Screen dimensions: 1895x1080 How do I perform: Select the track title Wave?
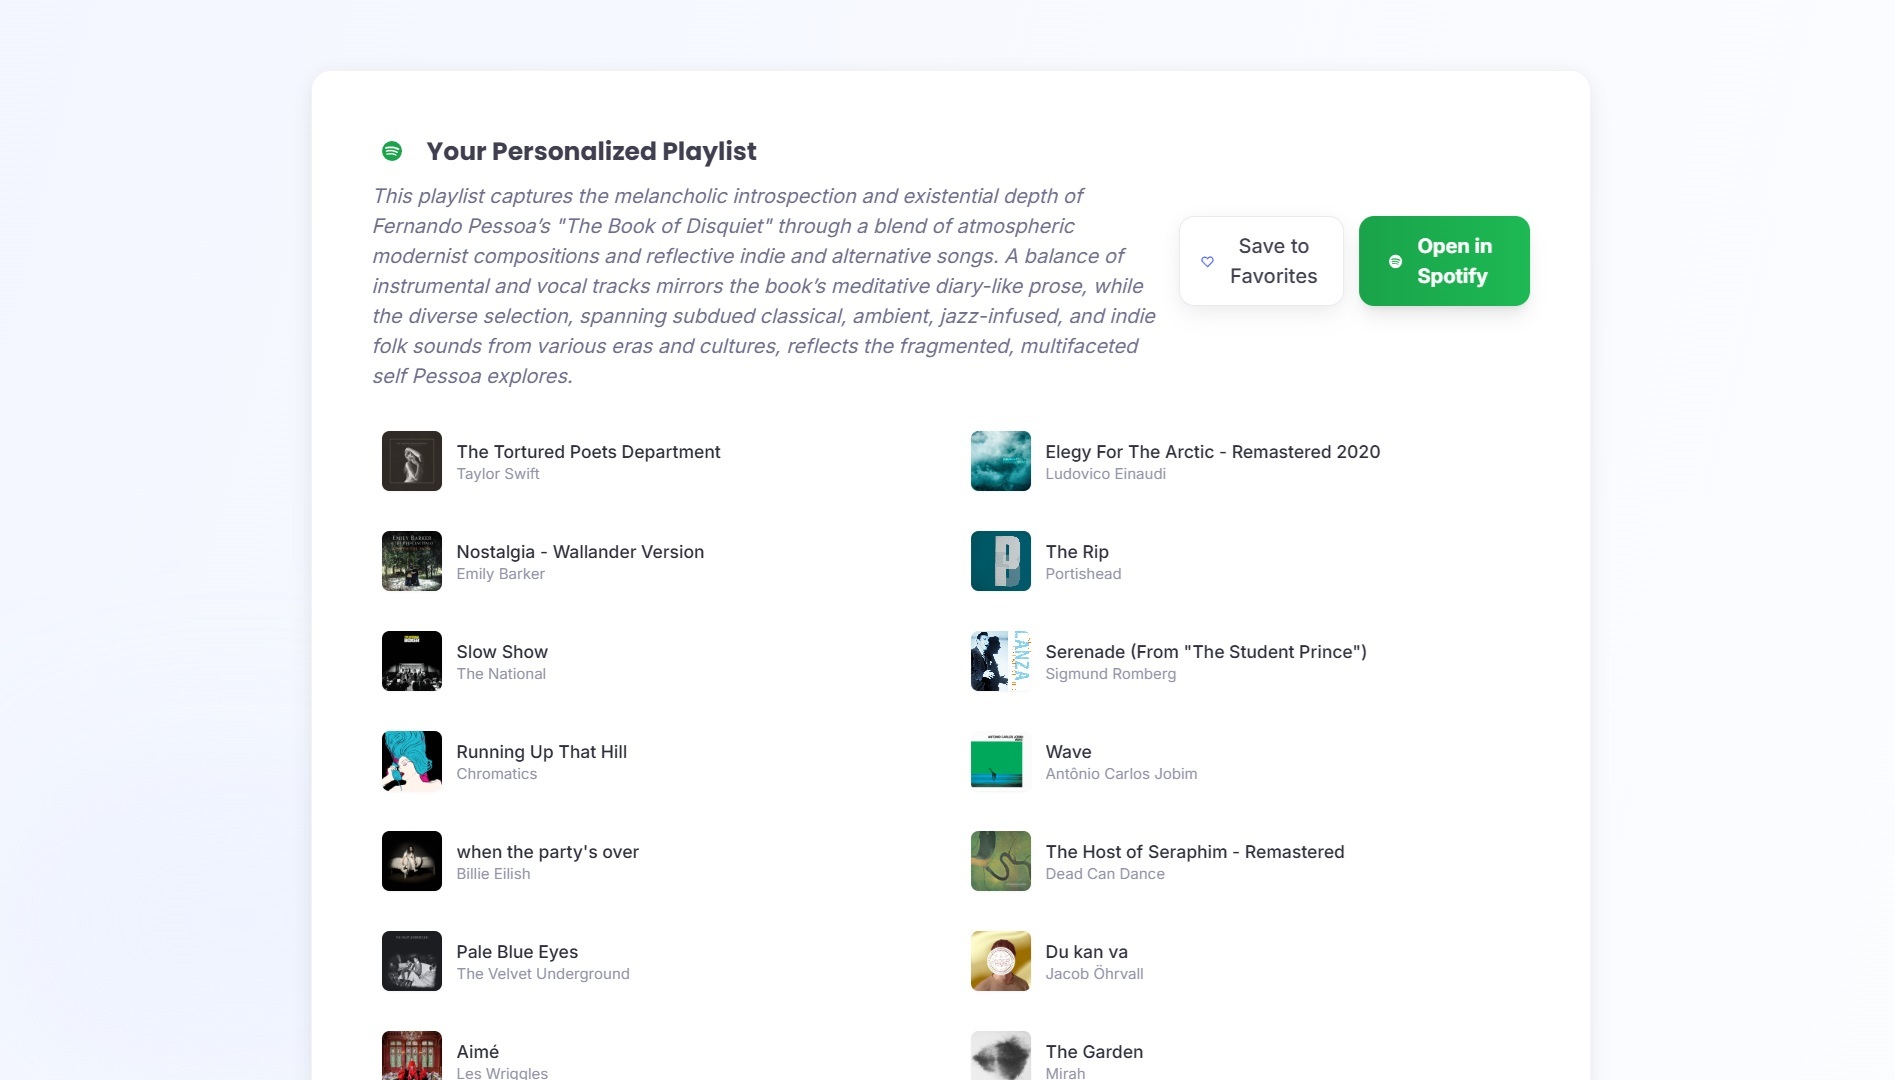pos(1068,752)
